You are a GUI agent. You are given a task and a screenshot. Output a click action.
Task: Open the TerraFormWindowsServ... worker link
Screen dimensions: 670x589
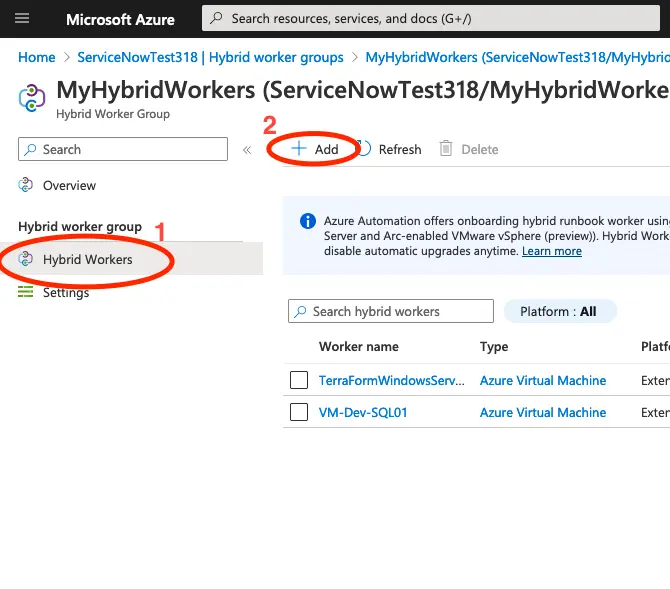(391, 380)
